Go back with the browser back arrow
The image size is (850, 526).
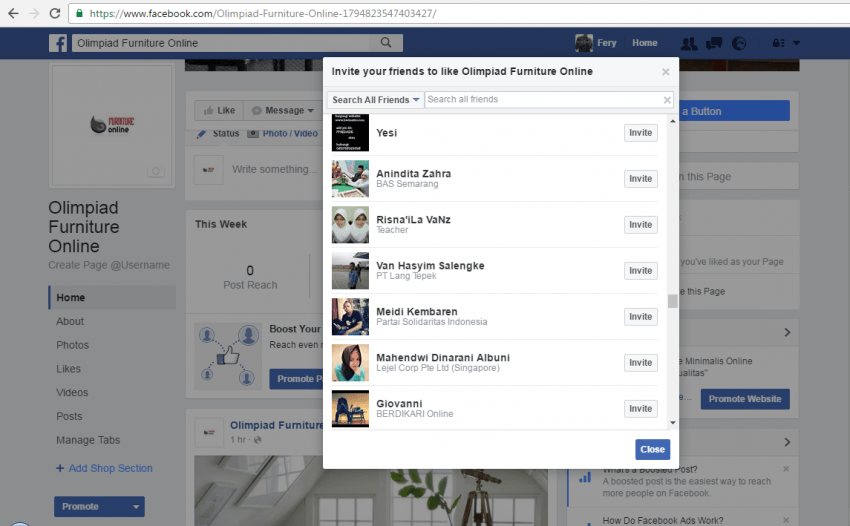(13, 13)
